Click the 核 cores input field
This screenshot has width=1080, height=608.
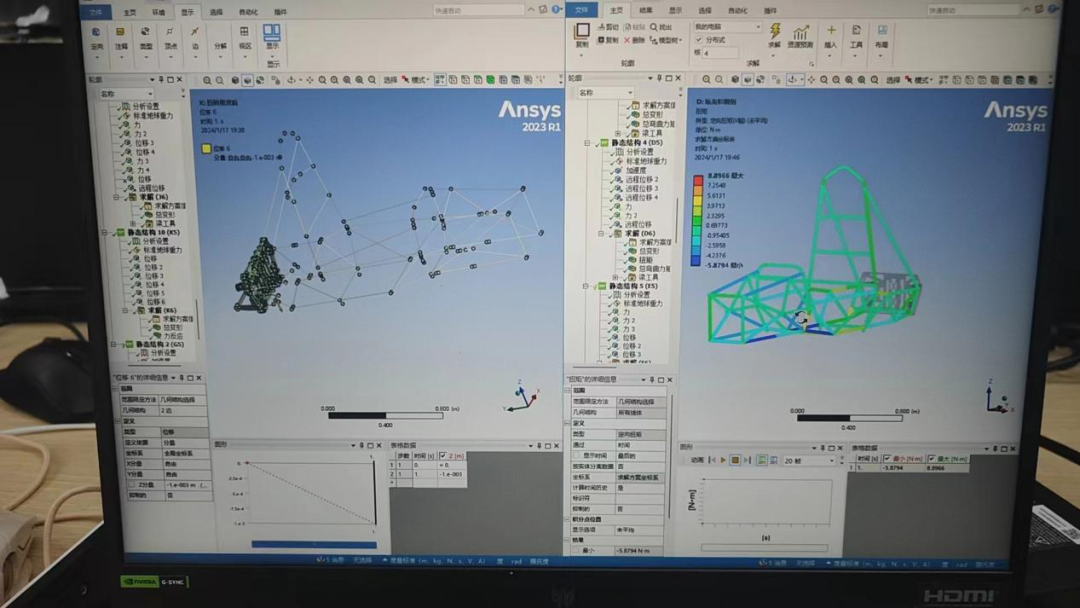click(x=720, y=53)
